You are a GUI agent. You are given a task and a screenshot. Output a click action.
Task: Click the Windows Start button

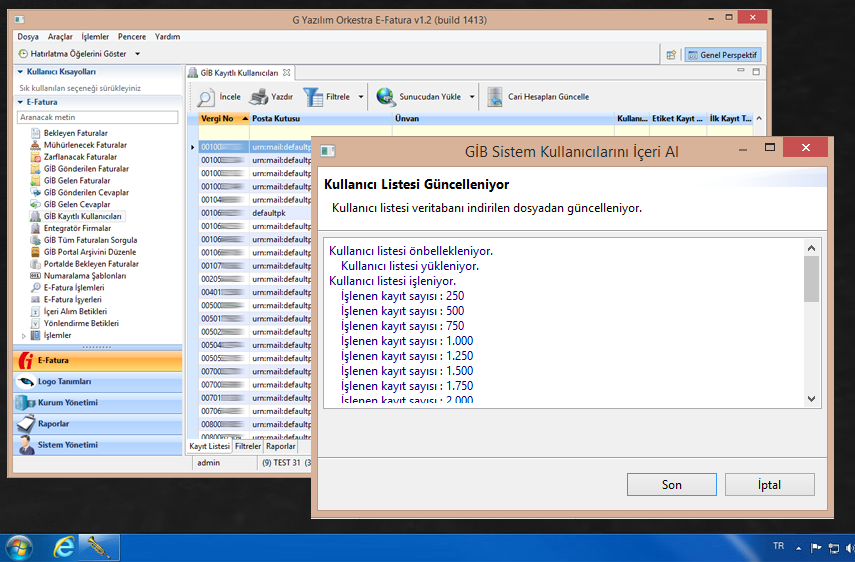(x=19, y=548)
